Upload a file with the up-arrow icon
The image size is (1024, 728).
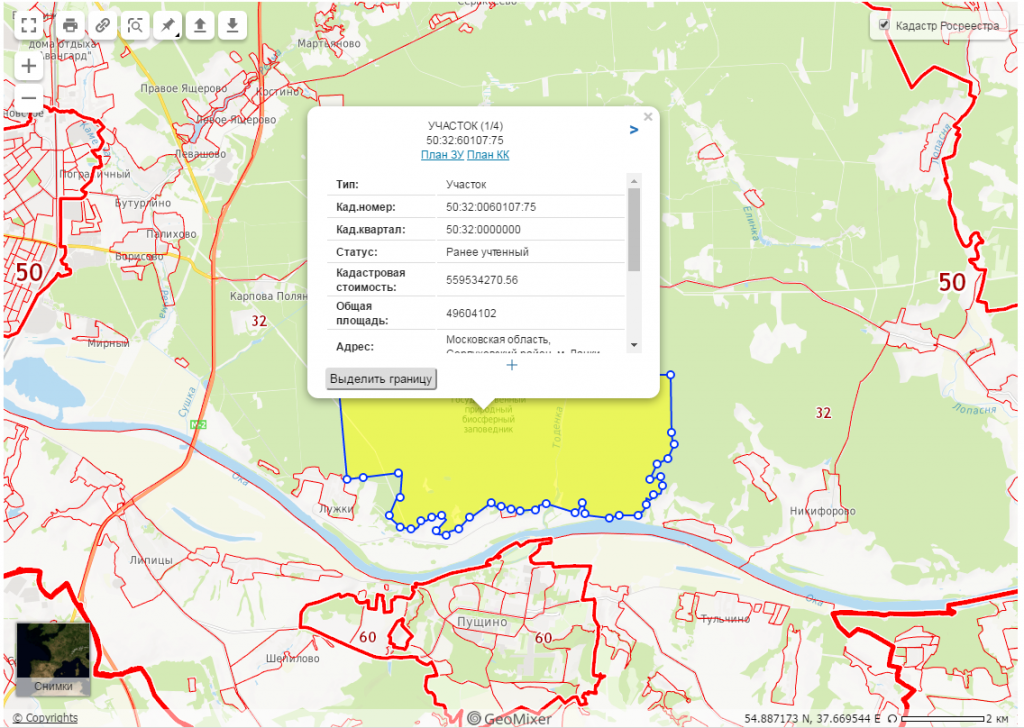click(200, 25)
